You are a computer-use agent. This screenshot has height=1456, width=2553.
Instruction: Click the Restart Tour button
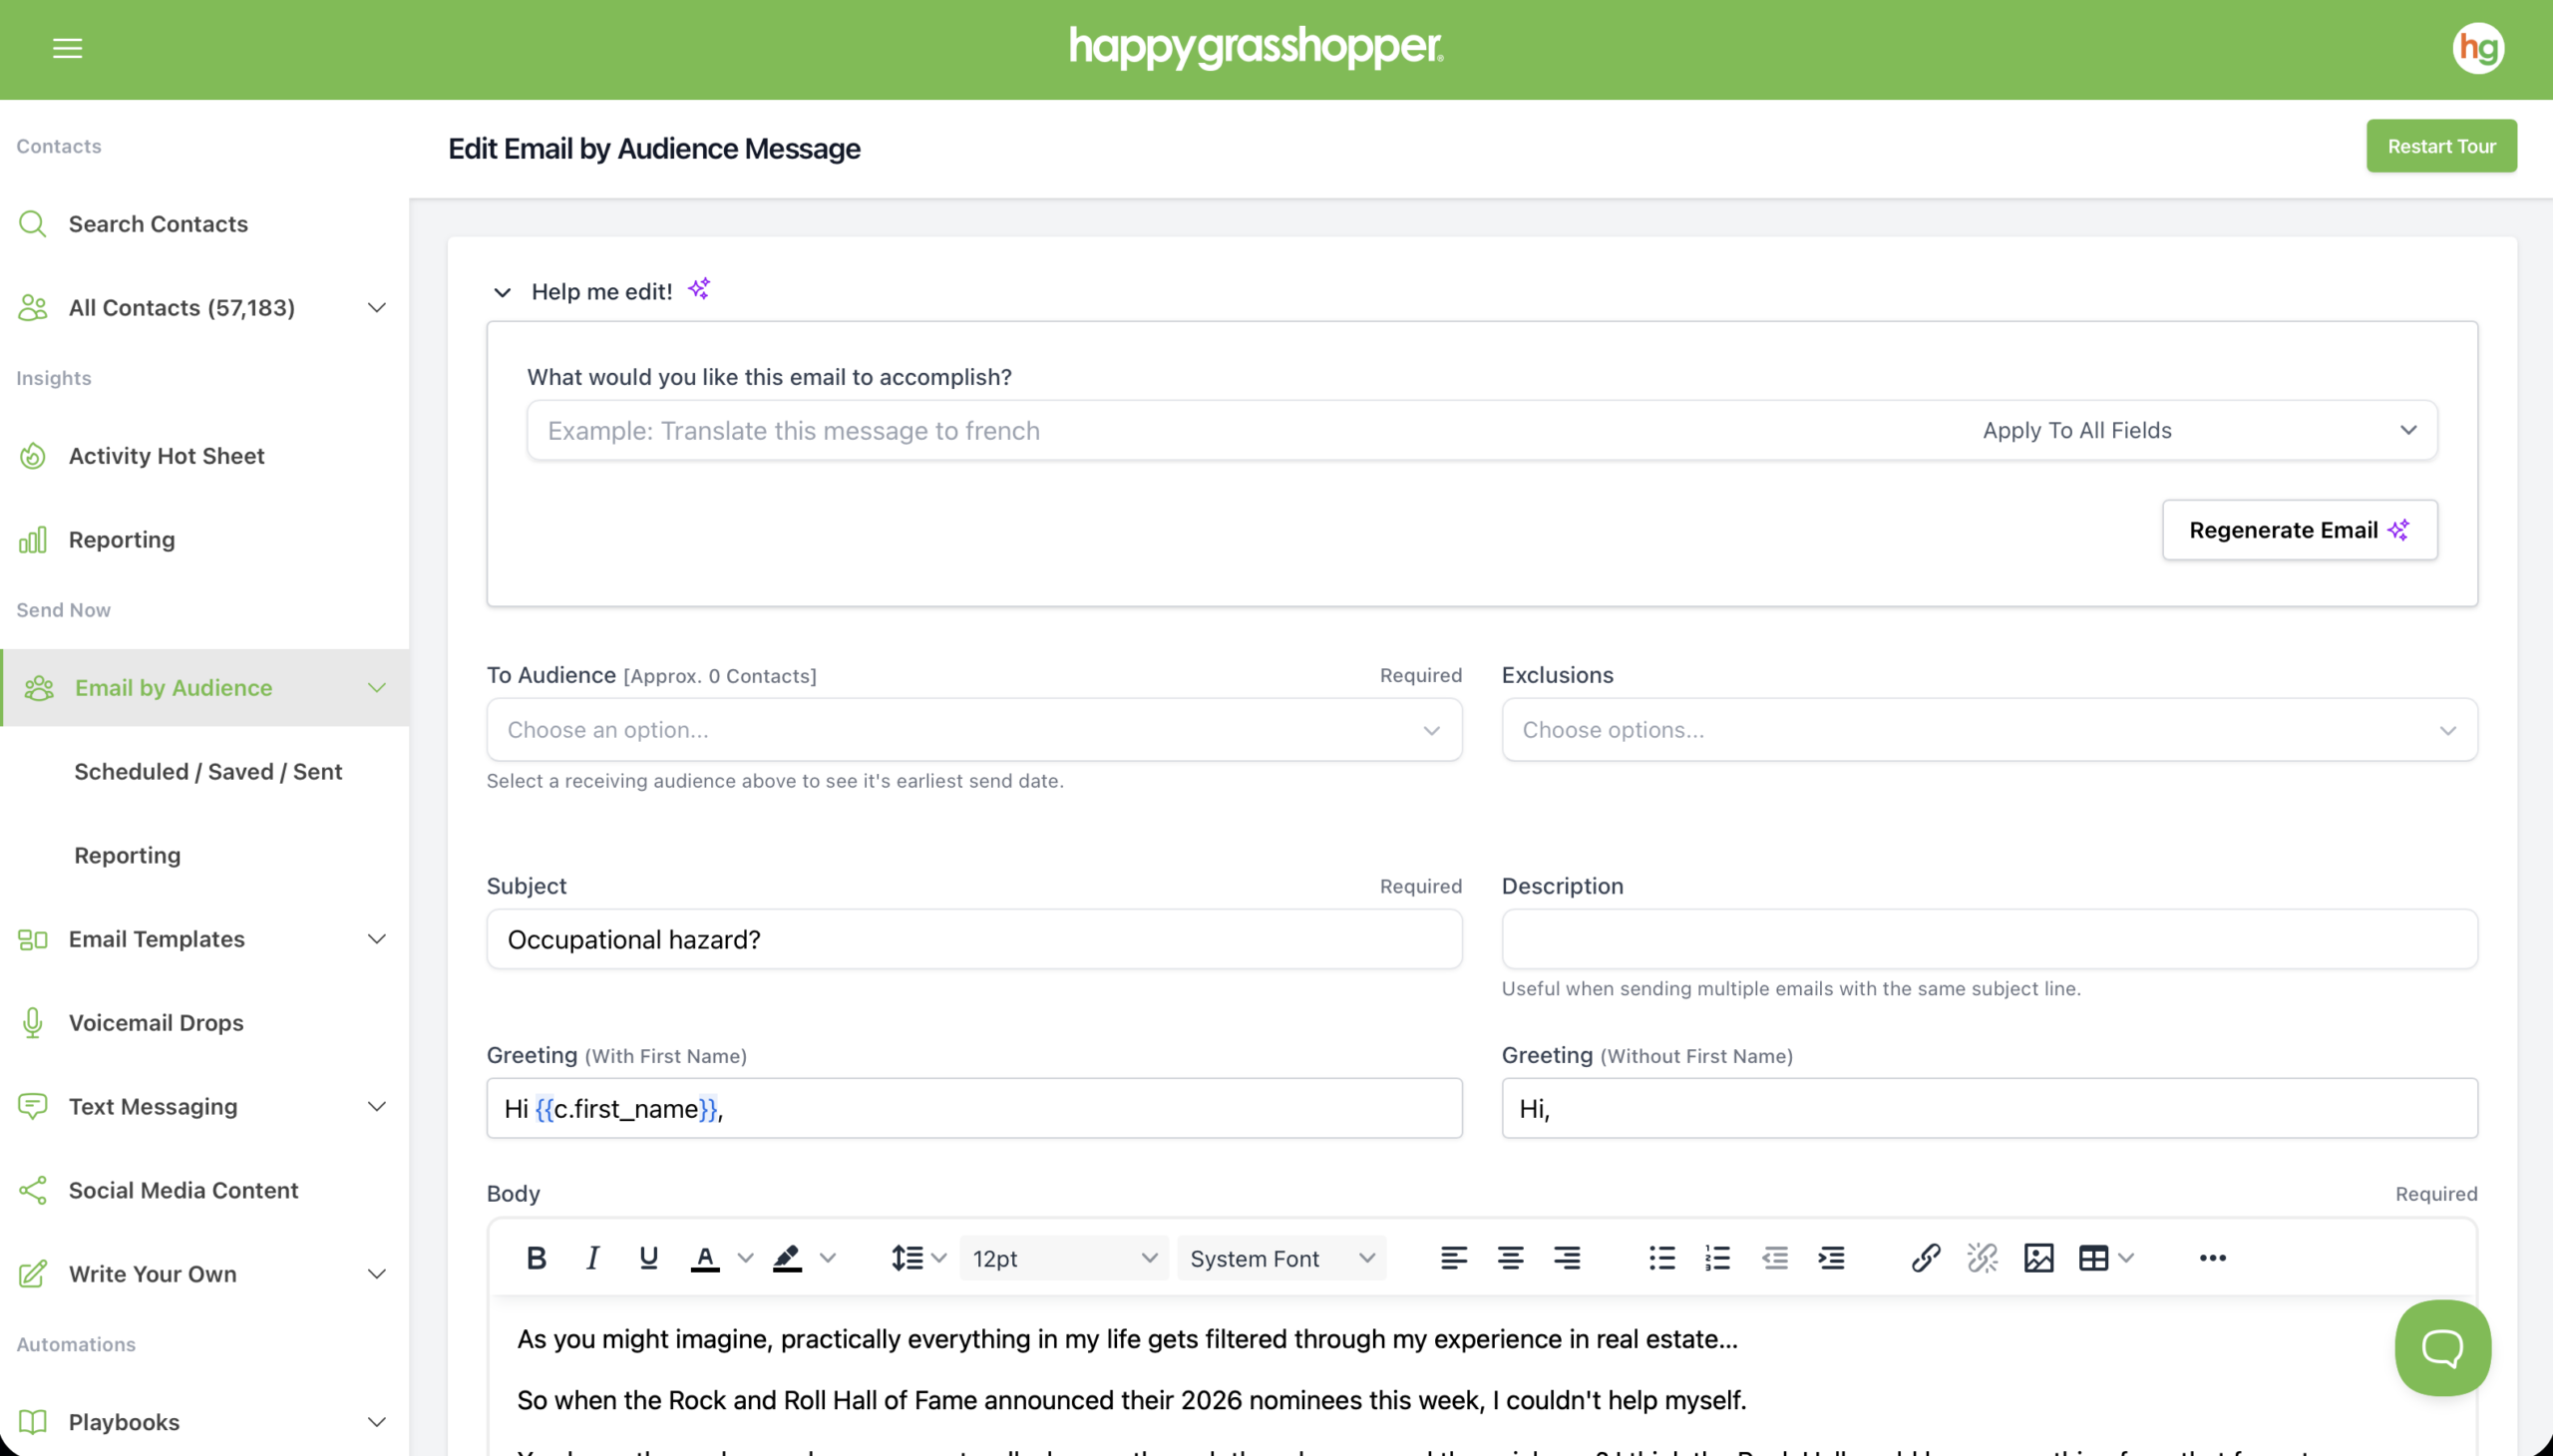coord(2440,146)
